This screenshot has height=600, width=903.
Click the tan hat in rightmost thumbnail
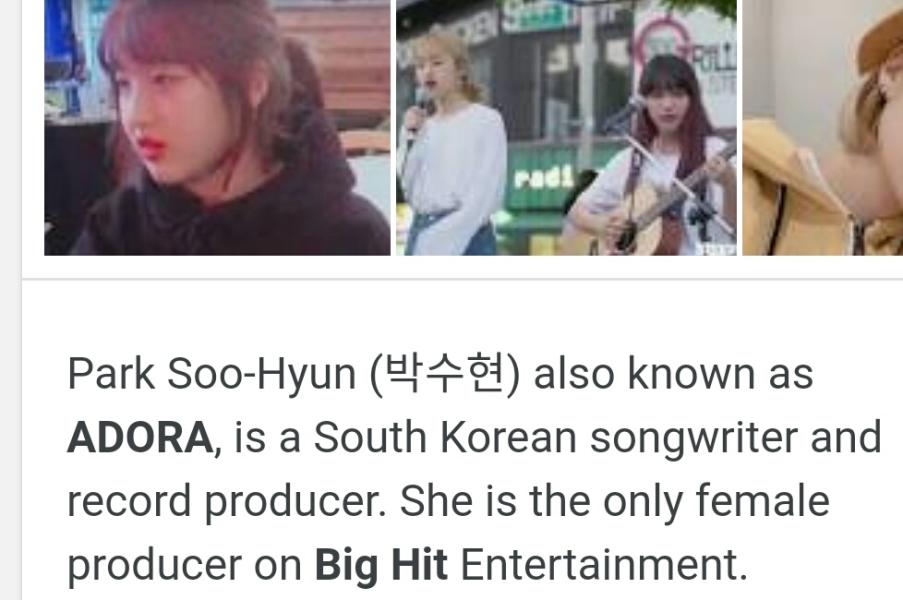(x=881, y=37)
